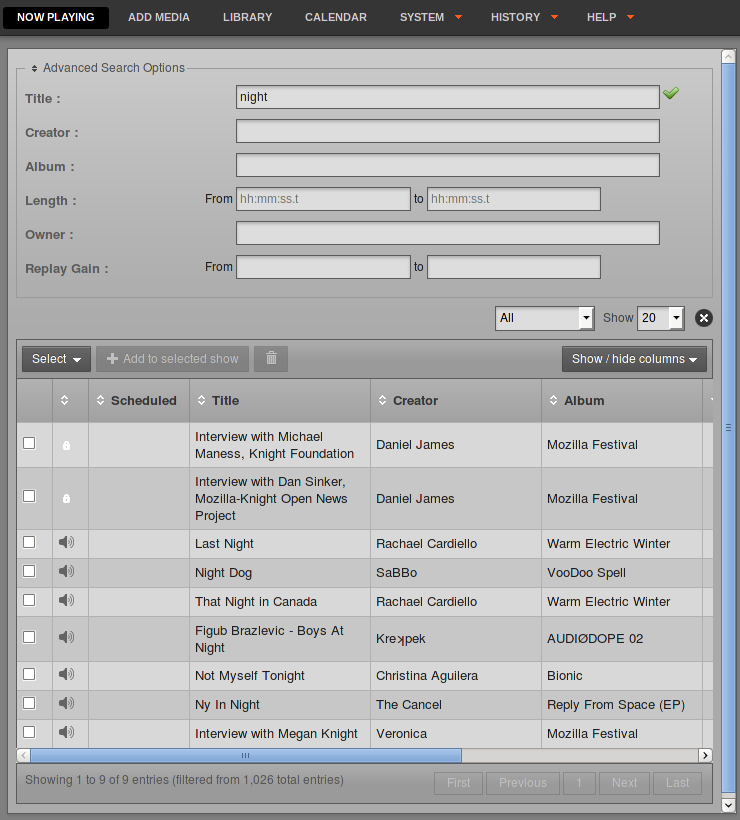This screenshot has height=820, width=740.
Task: Click vertical scrollbar down arrow
Action: click(728, 805)
